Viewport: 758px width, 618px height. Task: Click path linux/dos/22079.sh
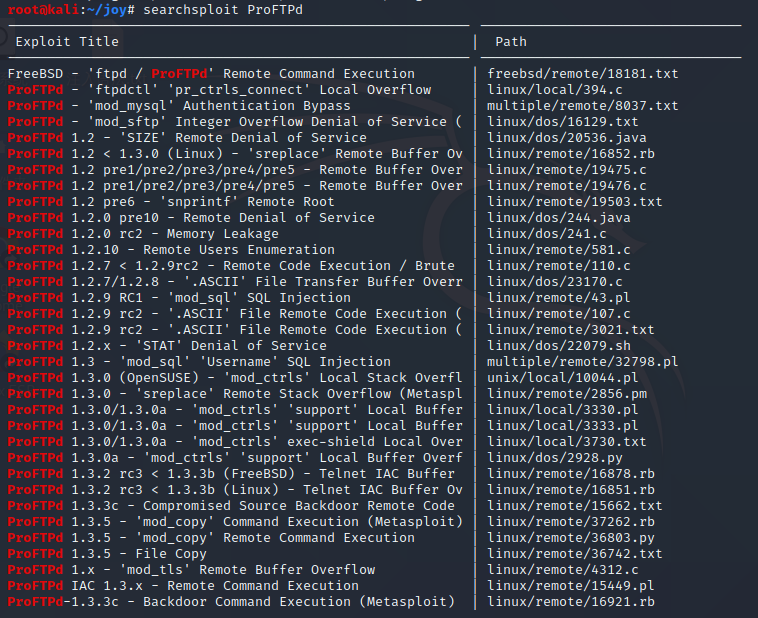(x=559, y=345)
